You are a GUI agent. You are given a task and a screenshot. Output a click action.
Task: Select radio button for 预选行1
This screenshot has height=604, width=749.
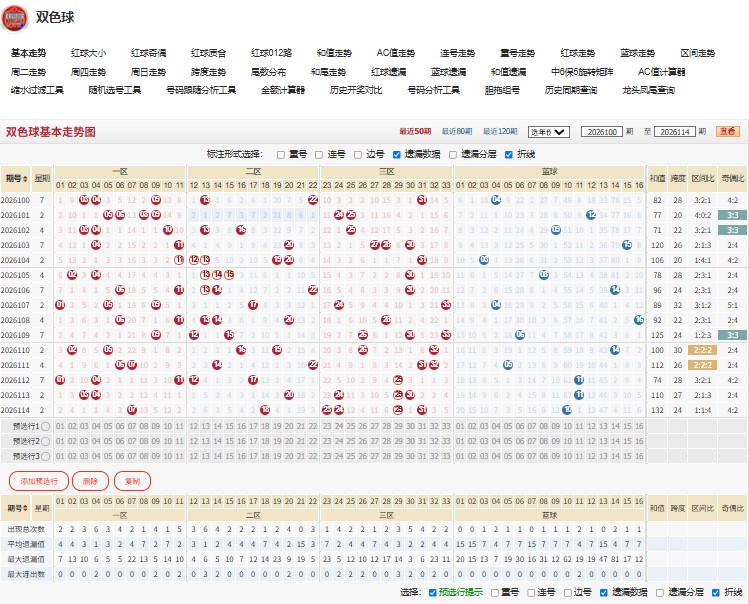coord(45,426)
